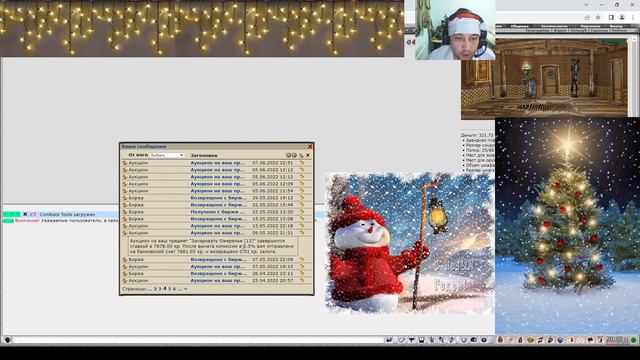This screenshot has width=640, height=360.
Task: Click the expanded auction message text about Зачаровать Ожерелье
Action: pos(213,247)
